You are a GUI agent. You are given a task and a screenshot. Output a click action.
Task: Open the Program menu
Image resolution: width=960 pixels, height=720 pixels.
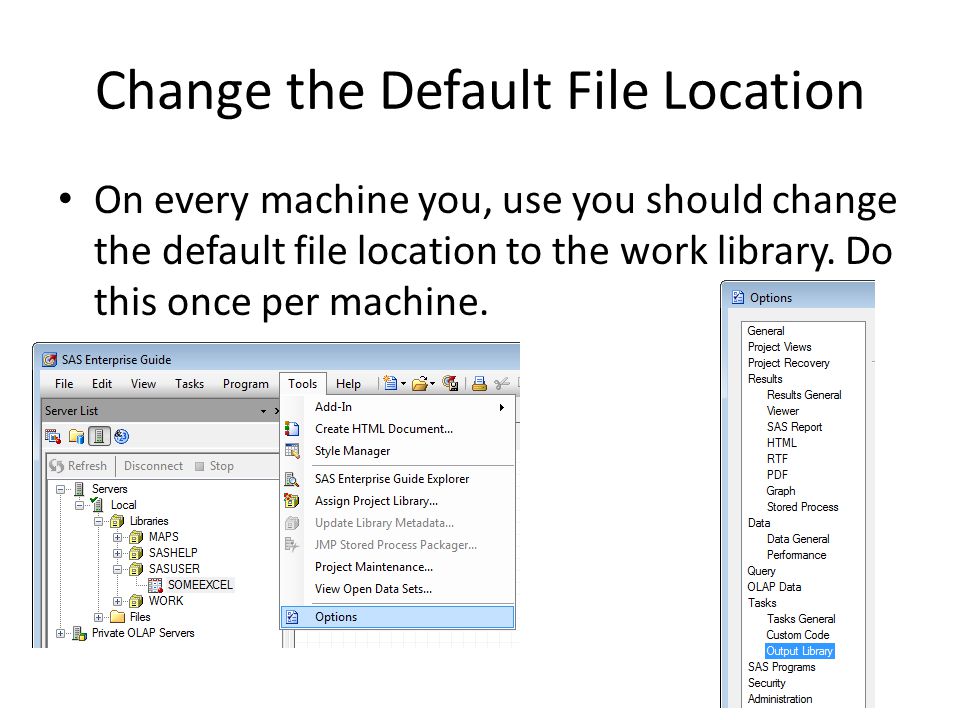click(246, 384)
